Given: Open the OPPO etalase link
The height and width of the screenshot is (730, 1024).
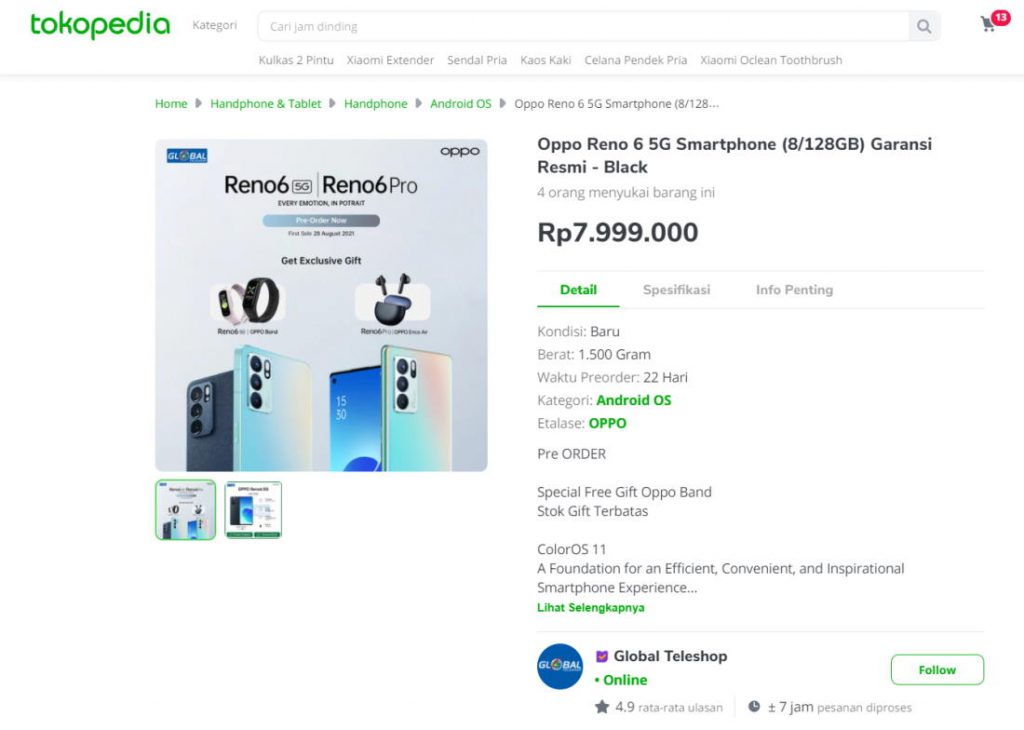Looking at the screenshot, I should 608,423.
